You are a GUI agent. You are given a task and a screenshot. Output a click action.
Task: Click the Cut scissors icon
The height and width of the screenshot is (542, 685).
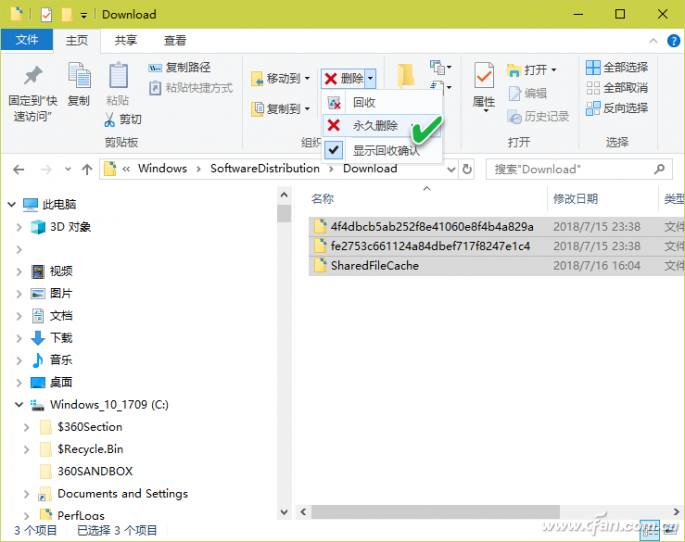(109, 119)
